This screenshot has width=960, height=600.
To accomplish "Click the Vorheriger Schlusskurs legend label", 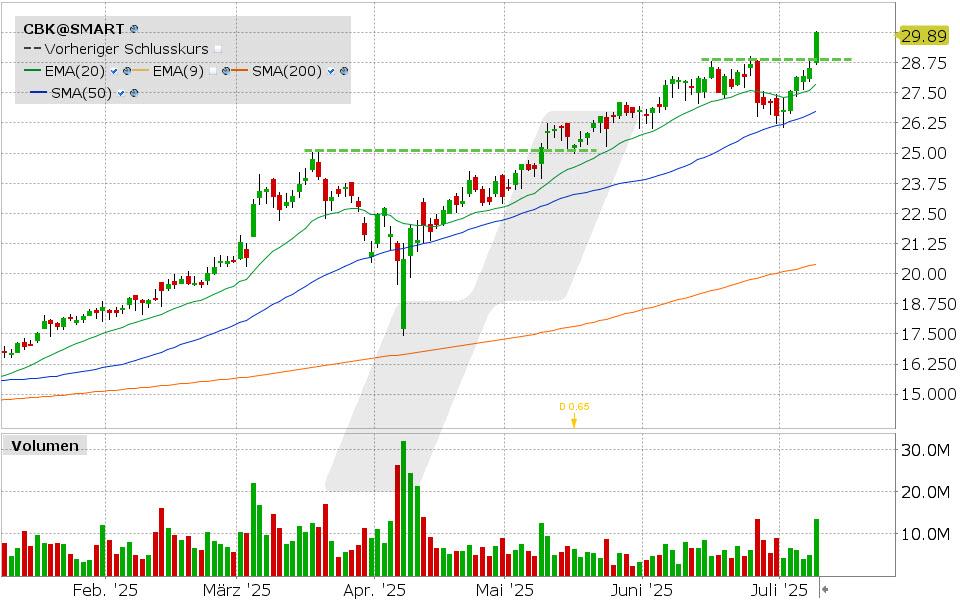I will [x=126, y=49].
